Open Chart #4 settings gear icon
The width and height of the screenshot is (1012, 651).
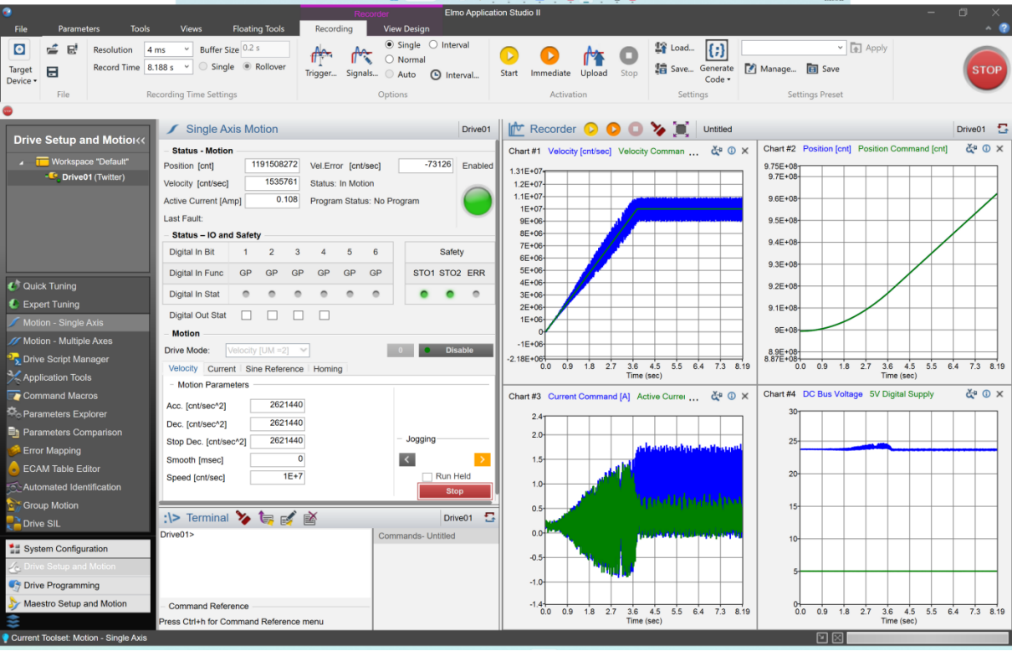click(x=971, y=394)
